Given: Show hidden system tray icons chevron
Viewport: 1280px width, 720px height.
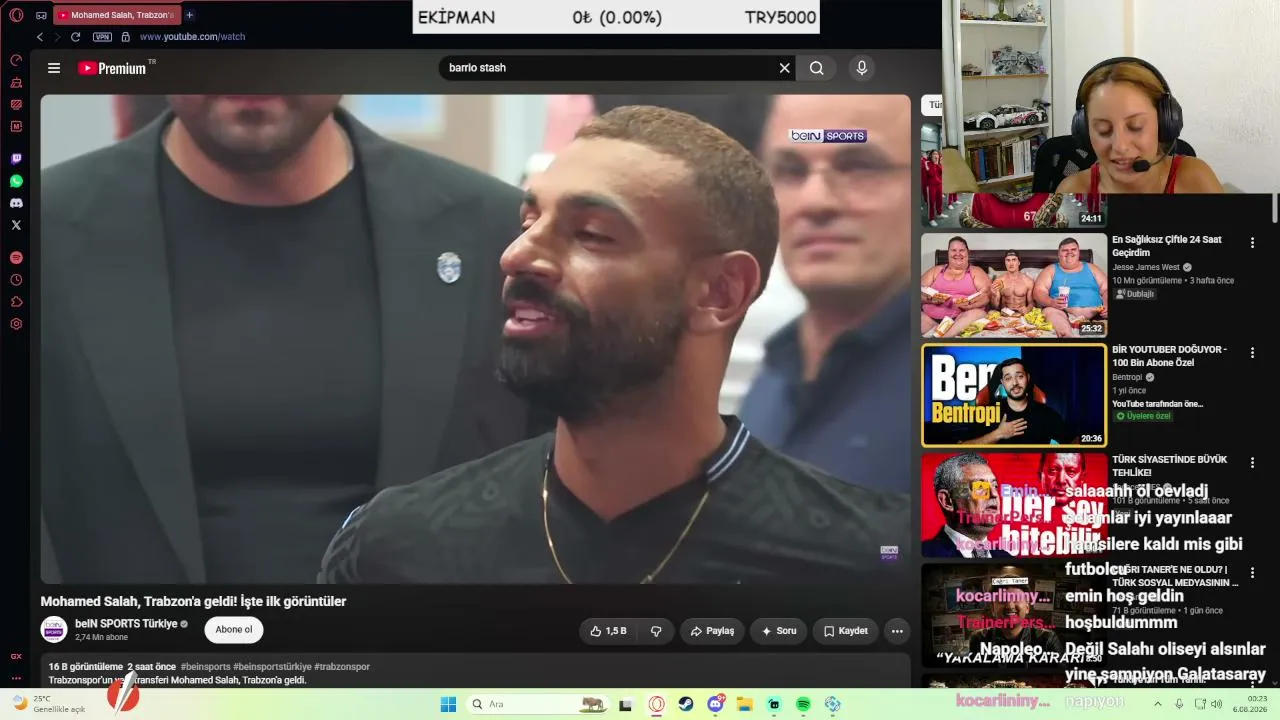Looking at the screenshot, I should [x=1157, y=704].
